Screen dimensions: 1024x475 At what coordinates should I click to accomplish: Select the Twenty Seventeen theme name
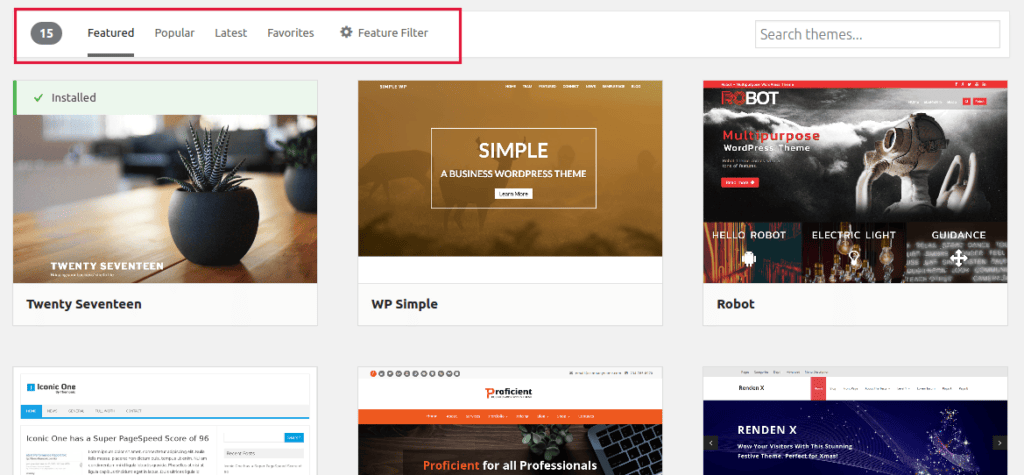(84, 304)
